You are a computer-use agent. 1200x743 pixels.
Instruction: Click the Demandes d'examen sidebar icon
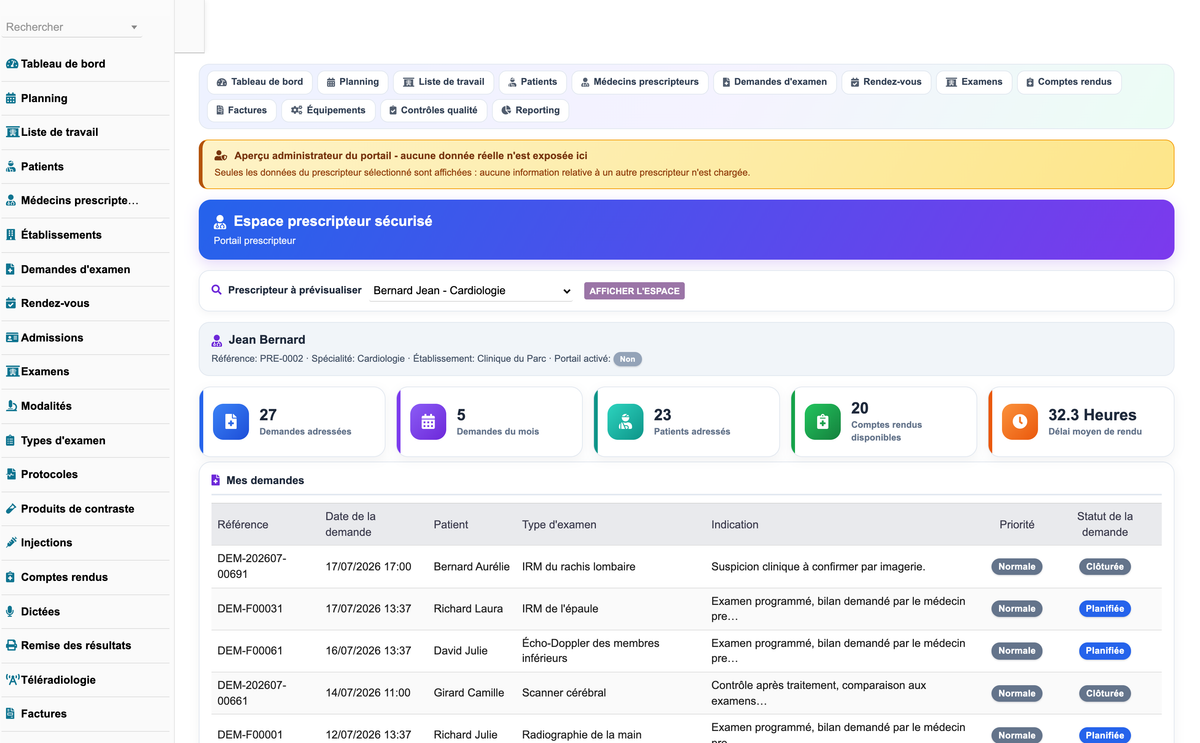11,269
